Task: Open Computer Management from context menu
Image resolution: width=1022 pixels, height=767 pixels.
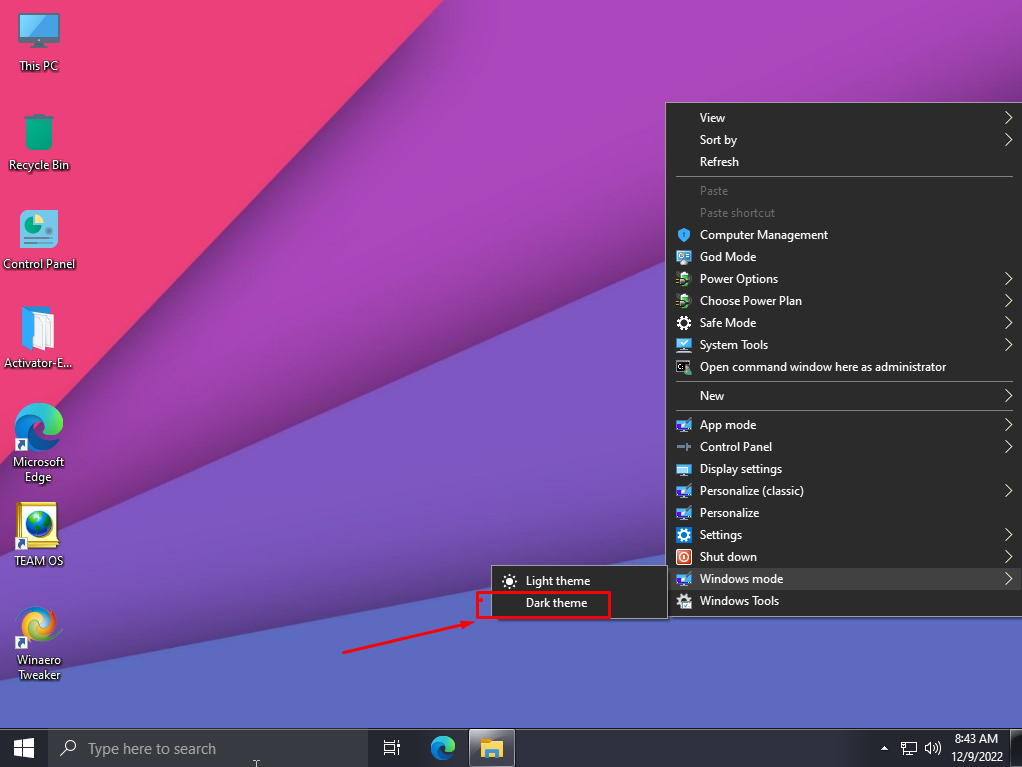Action: [x=763, y=235]
